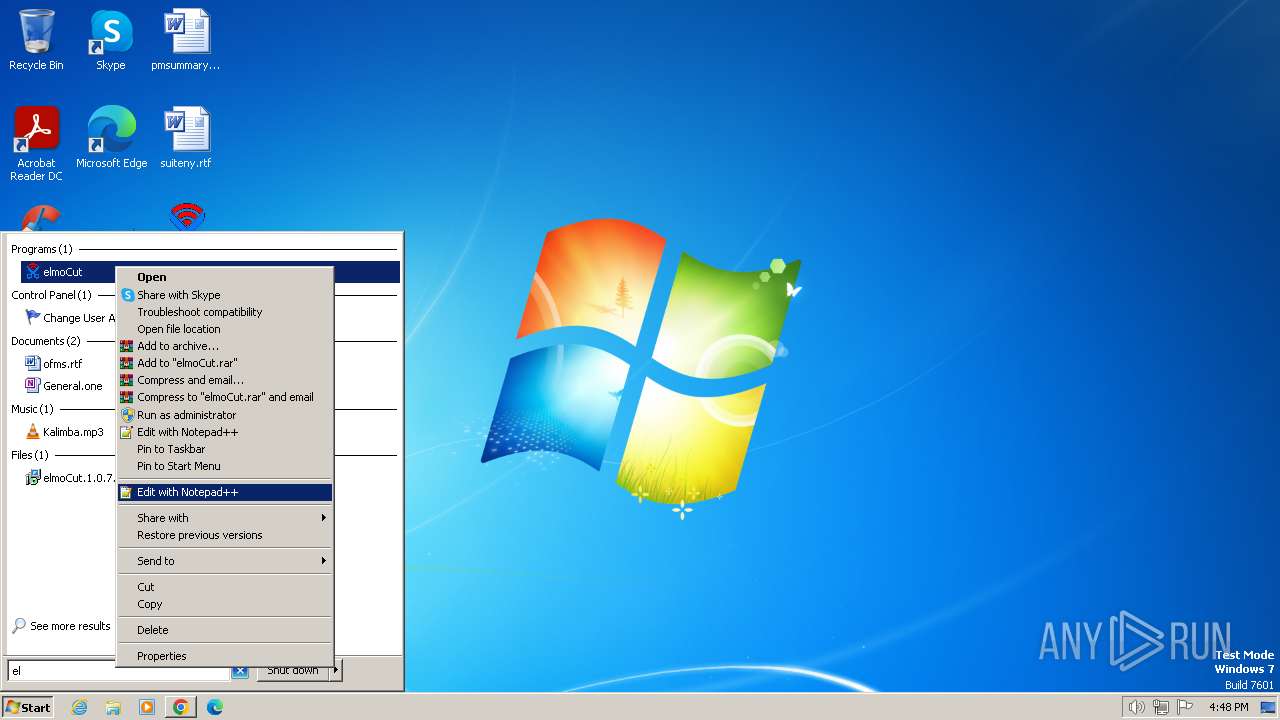Viewport: 1280px width, 720px height.
Task: Open Acrobat Reader DC desktop shortcut
Action: (36, 144)
